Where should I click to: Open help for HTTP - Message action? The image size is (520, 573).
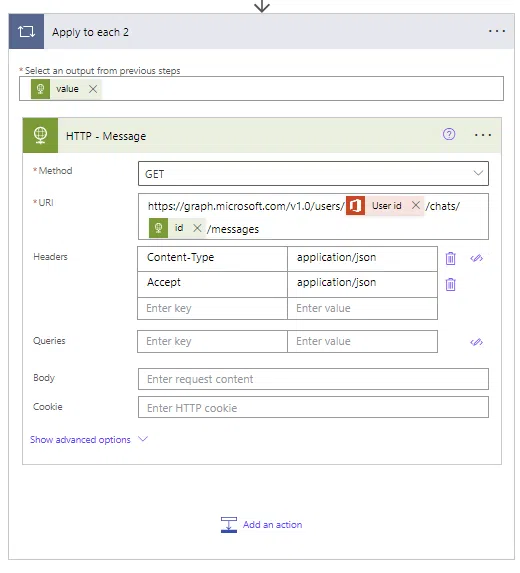[x=449, y=134]
